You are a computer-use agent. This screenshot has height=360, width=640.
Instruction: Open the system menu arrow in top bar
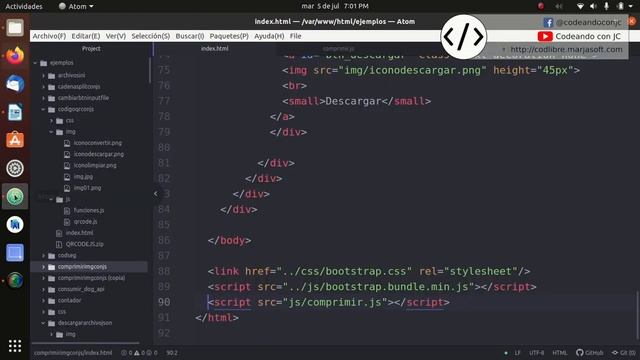tap(631, 6)
